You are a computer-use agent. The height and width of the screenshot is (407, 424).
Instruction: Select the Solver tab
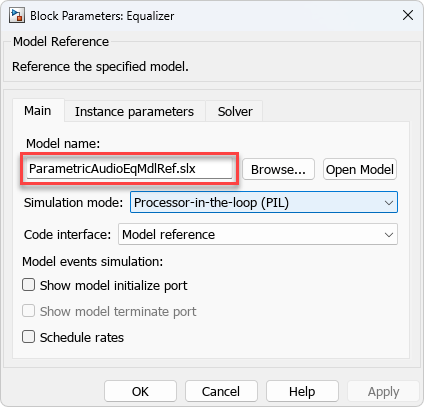click(x=235, y=111)
